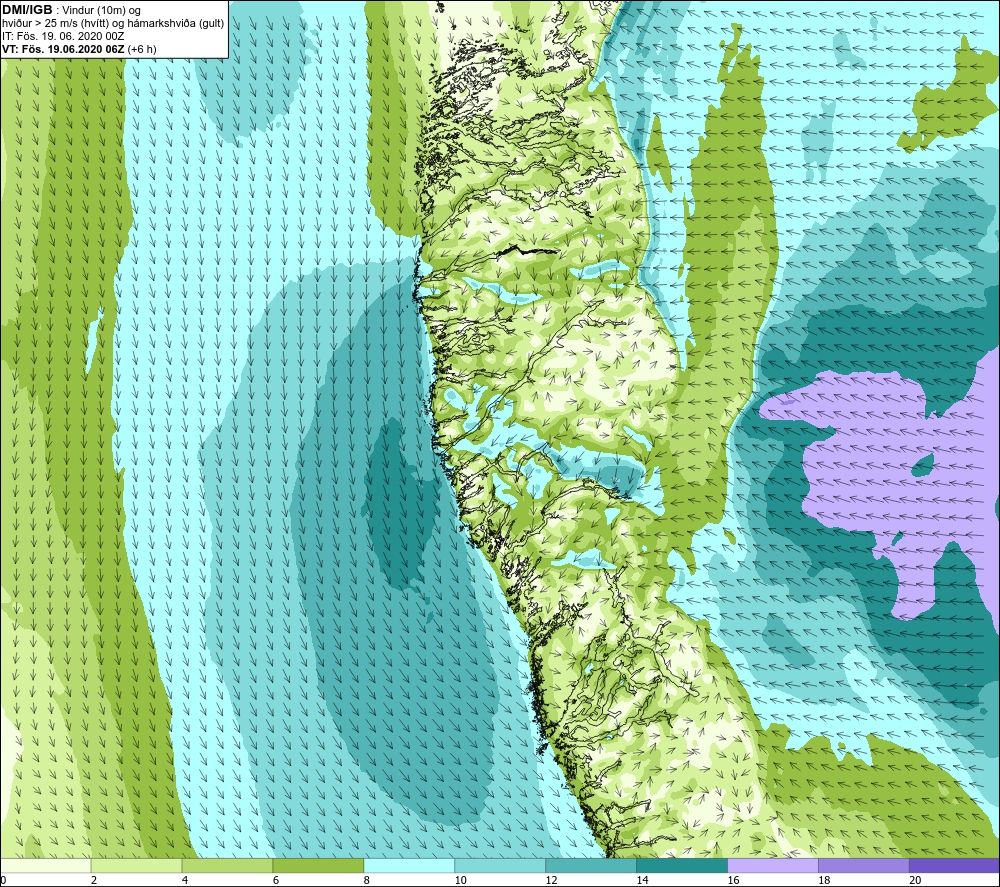Click the "(+6 h)" forecast offset text

click(x=142, y=49)
